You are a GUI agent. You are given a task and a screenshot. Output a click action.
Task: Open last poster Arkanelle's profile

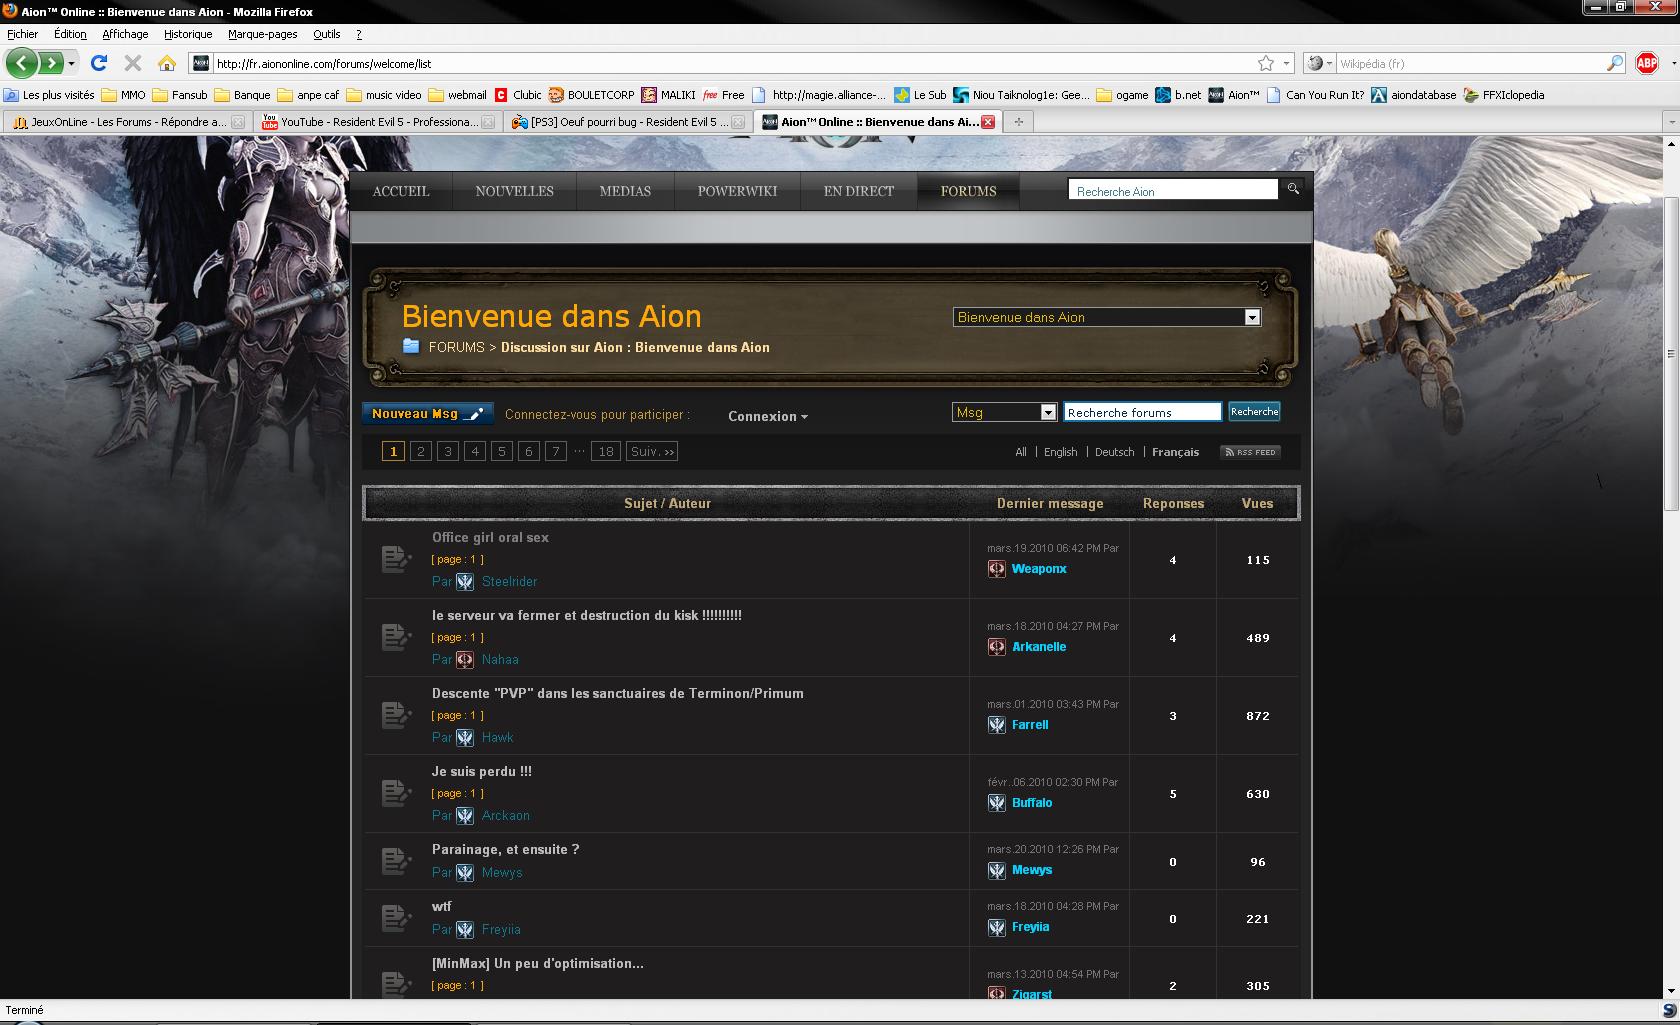[1039, 646]
